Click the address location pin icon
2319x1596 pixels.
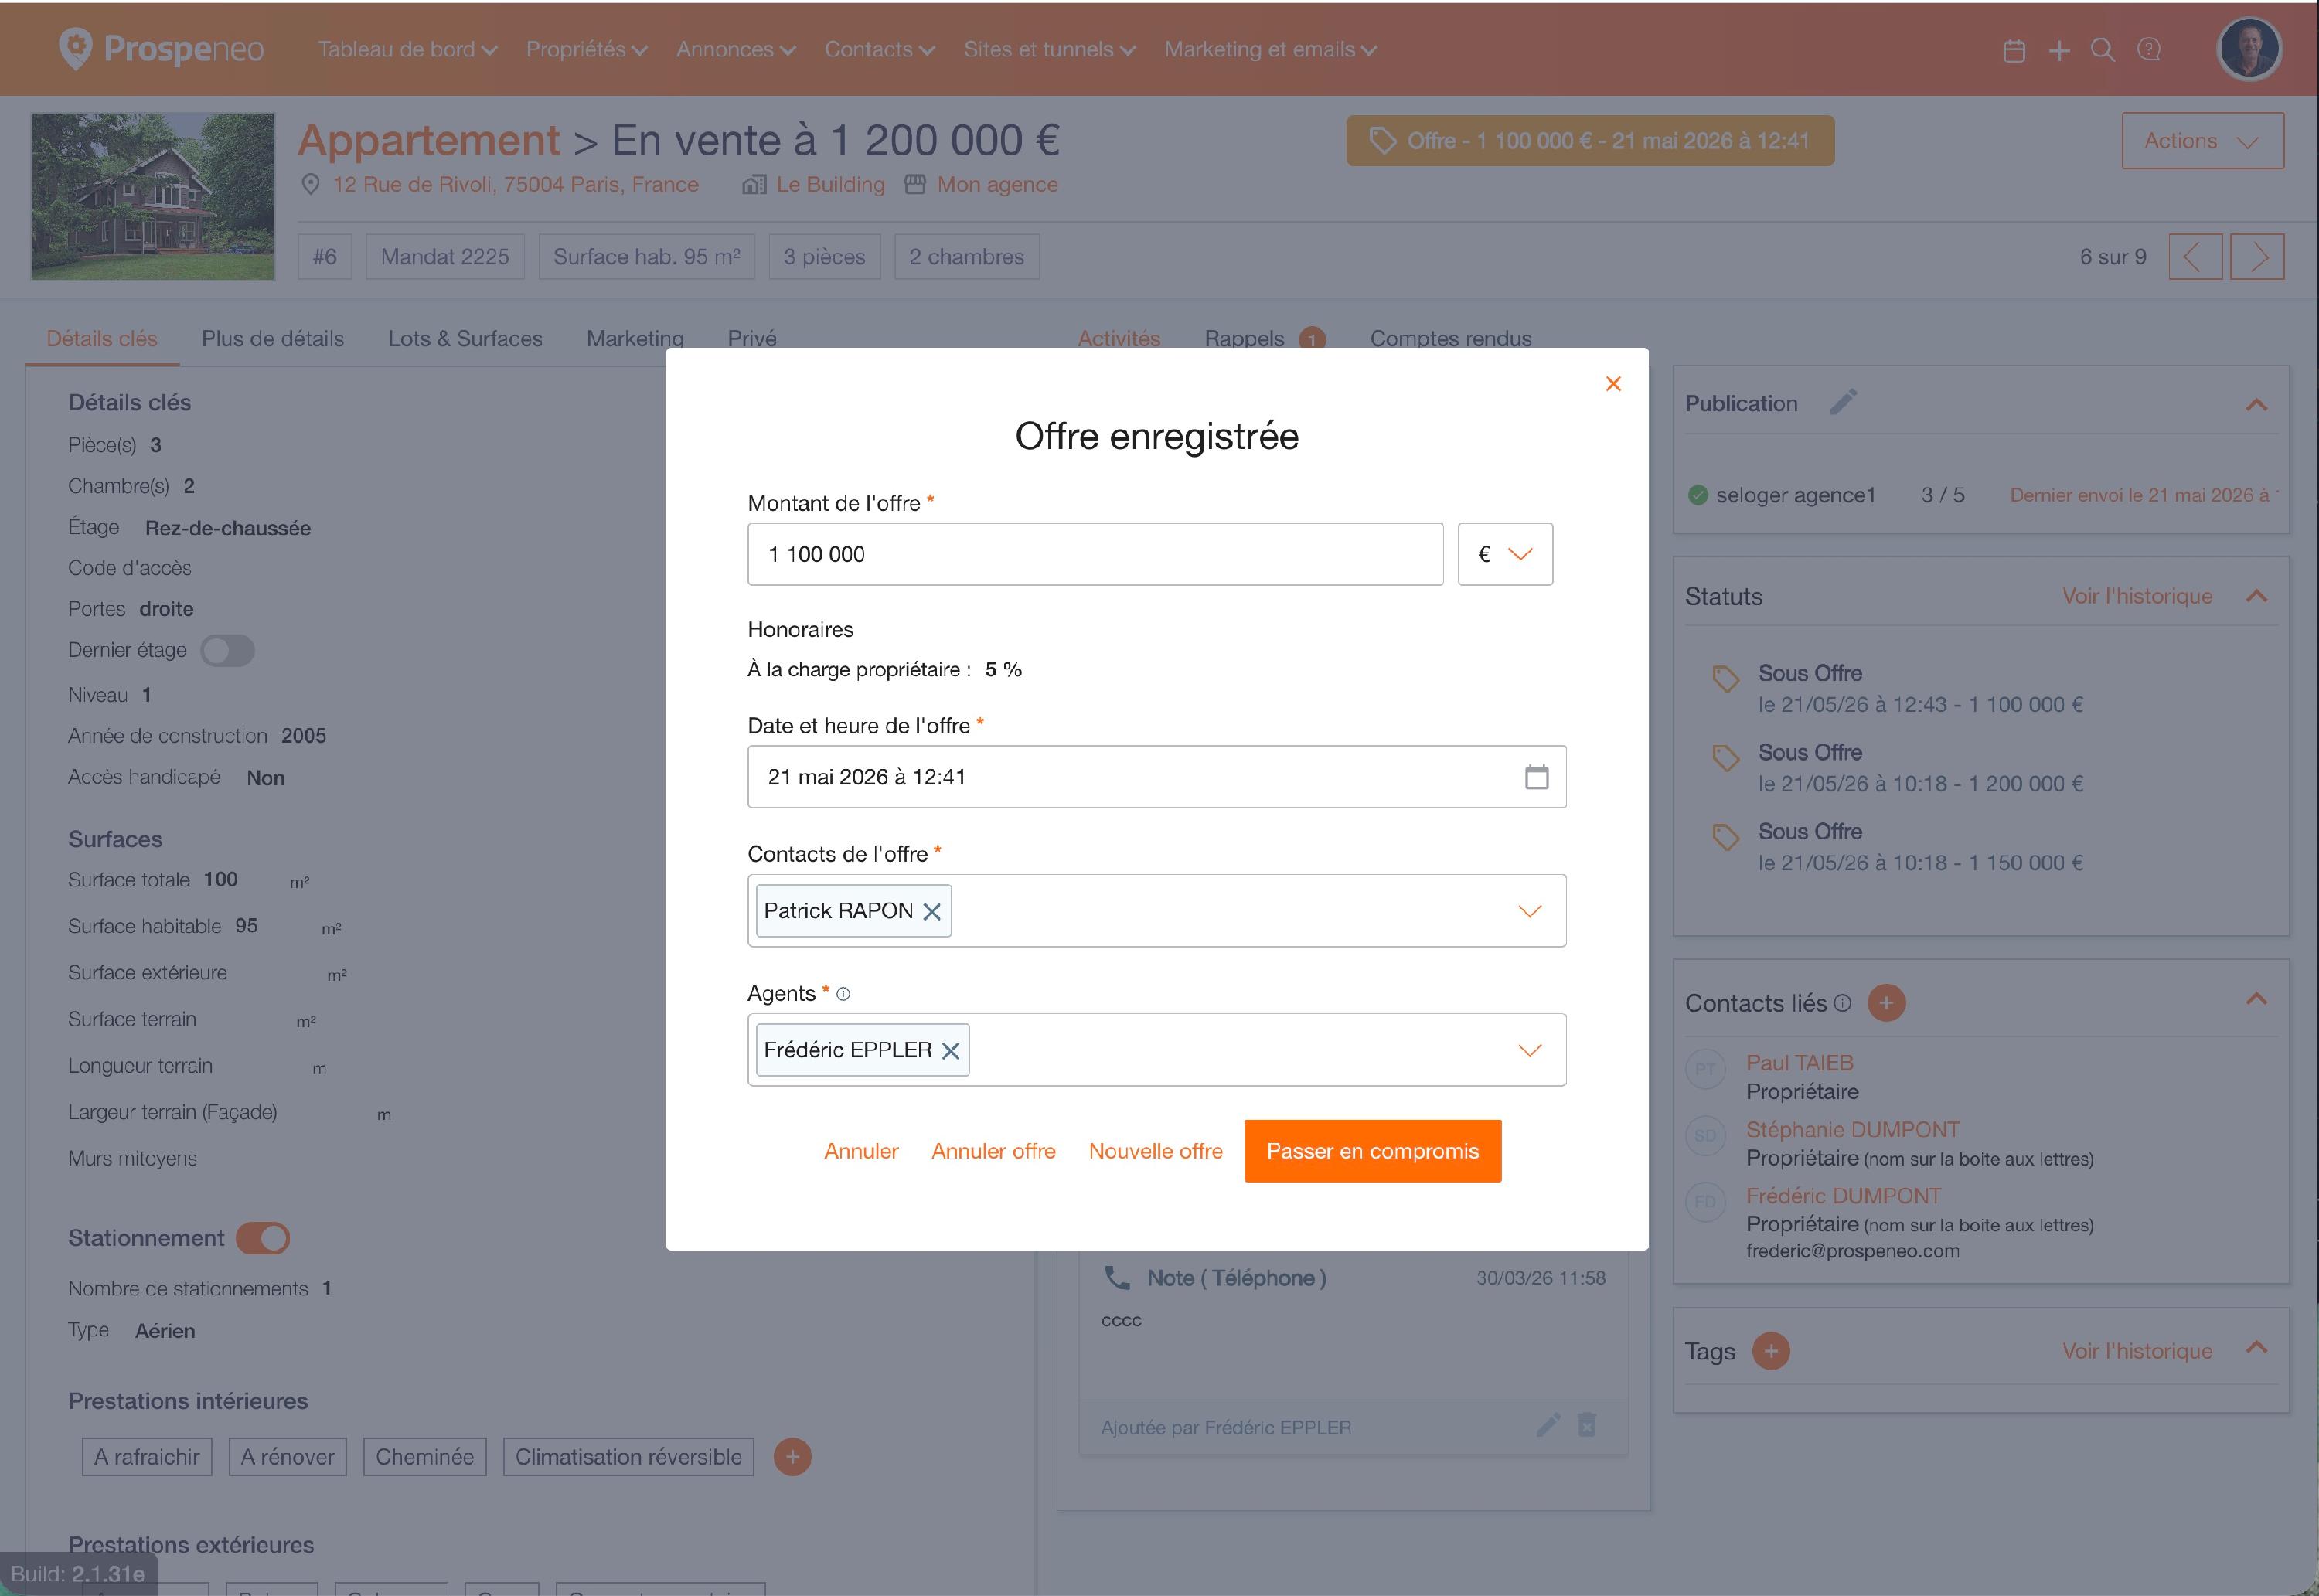point(311,185)
